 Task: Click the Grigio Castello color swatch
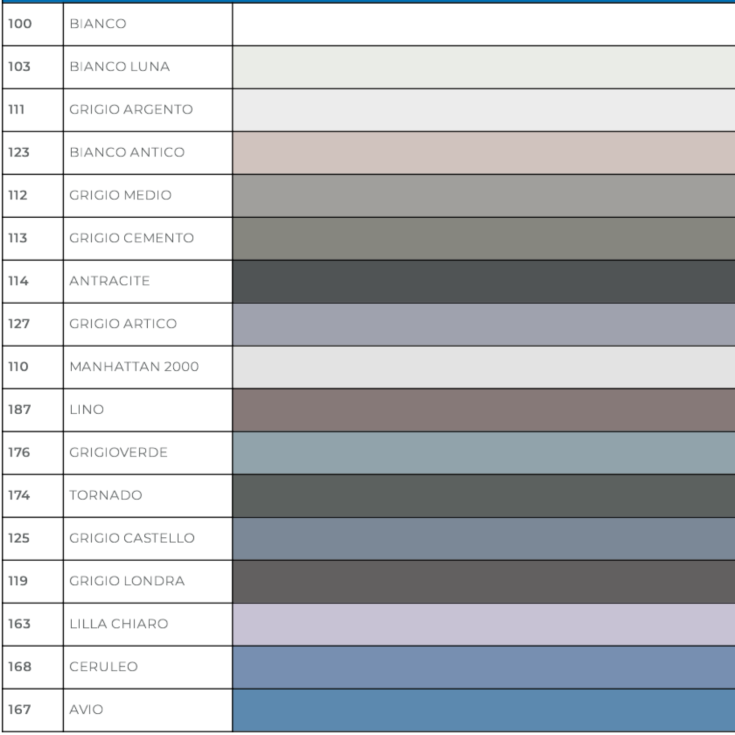(483, 539)
